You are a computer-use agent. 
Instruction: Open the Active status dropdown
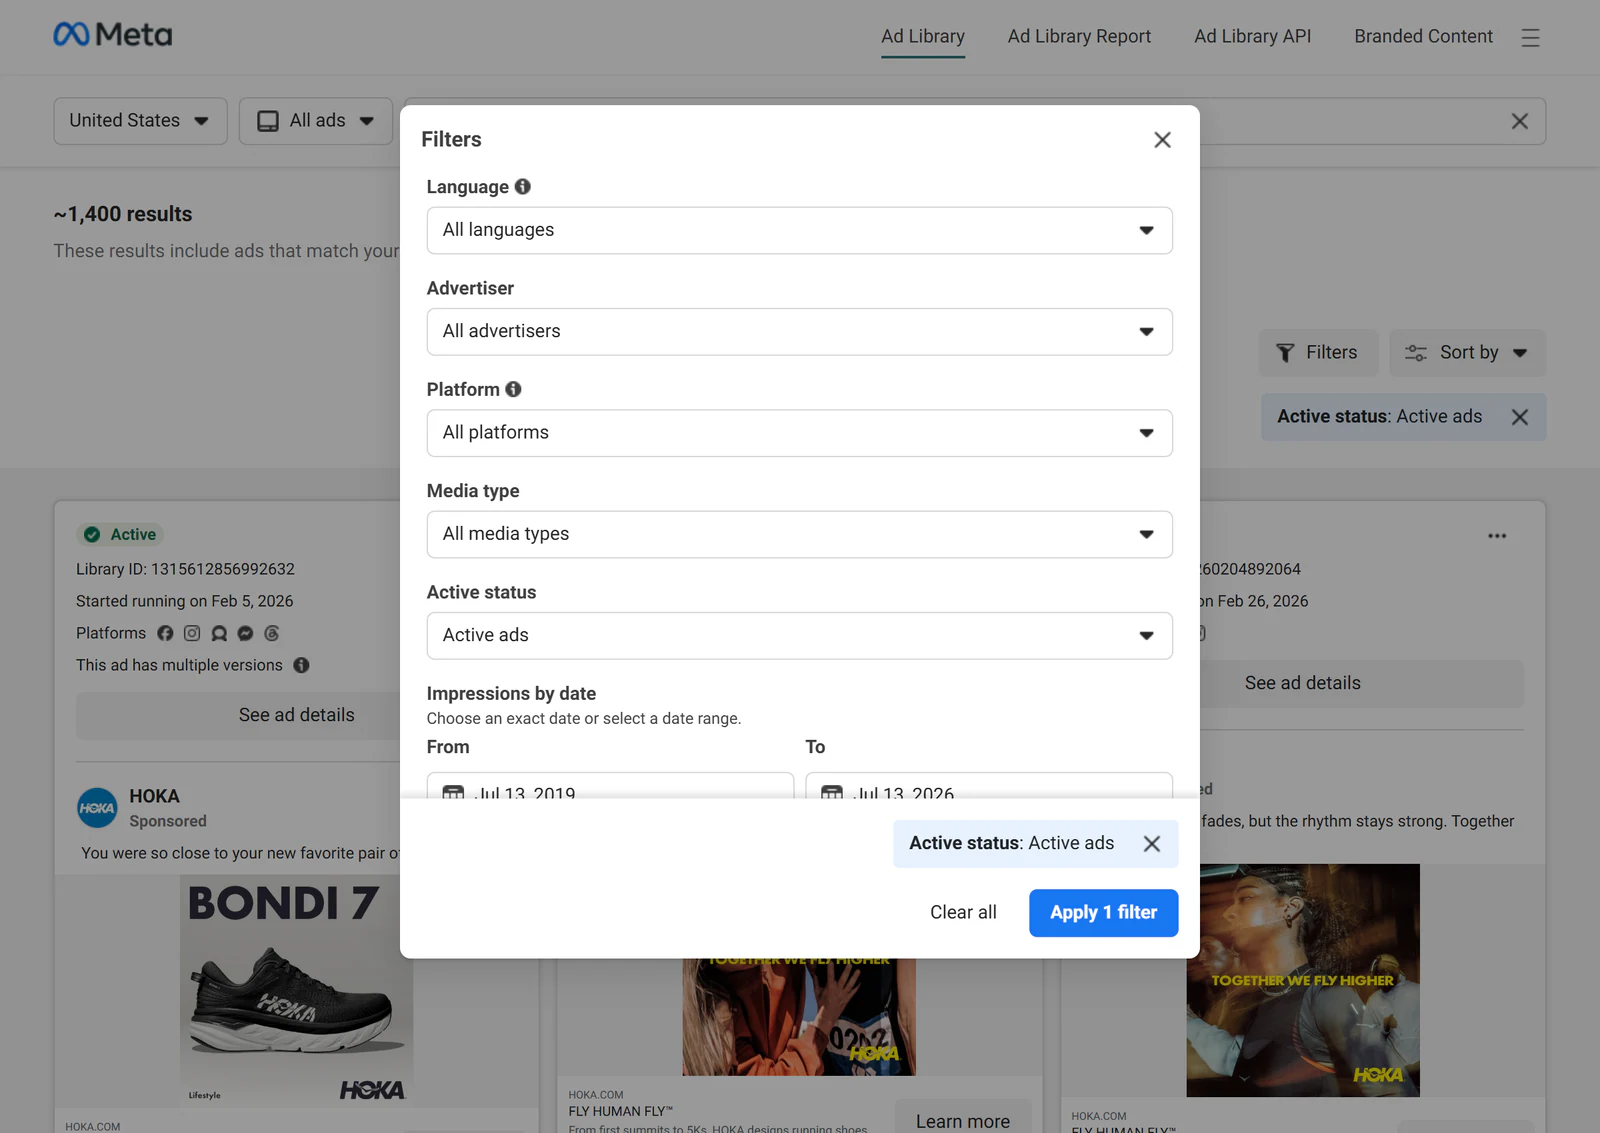coord(800,636)
